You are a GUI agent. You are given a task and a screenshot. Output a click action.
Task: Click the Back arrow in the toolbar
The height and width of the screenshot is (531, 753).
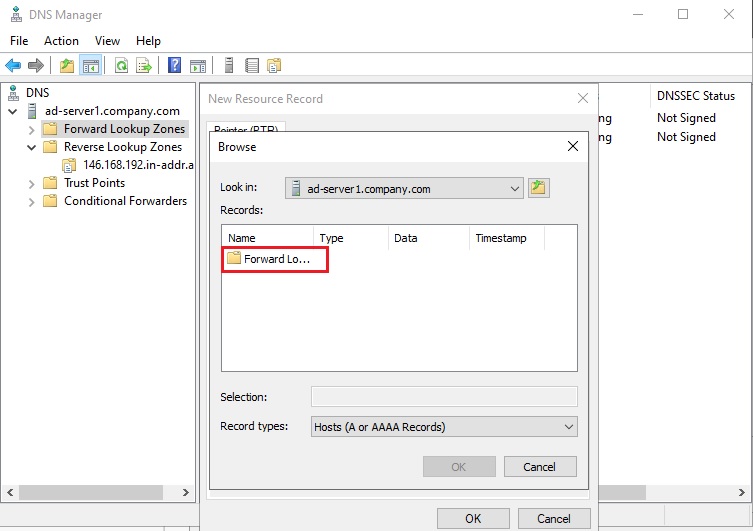point(13,66)
